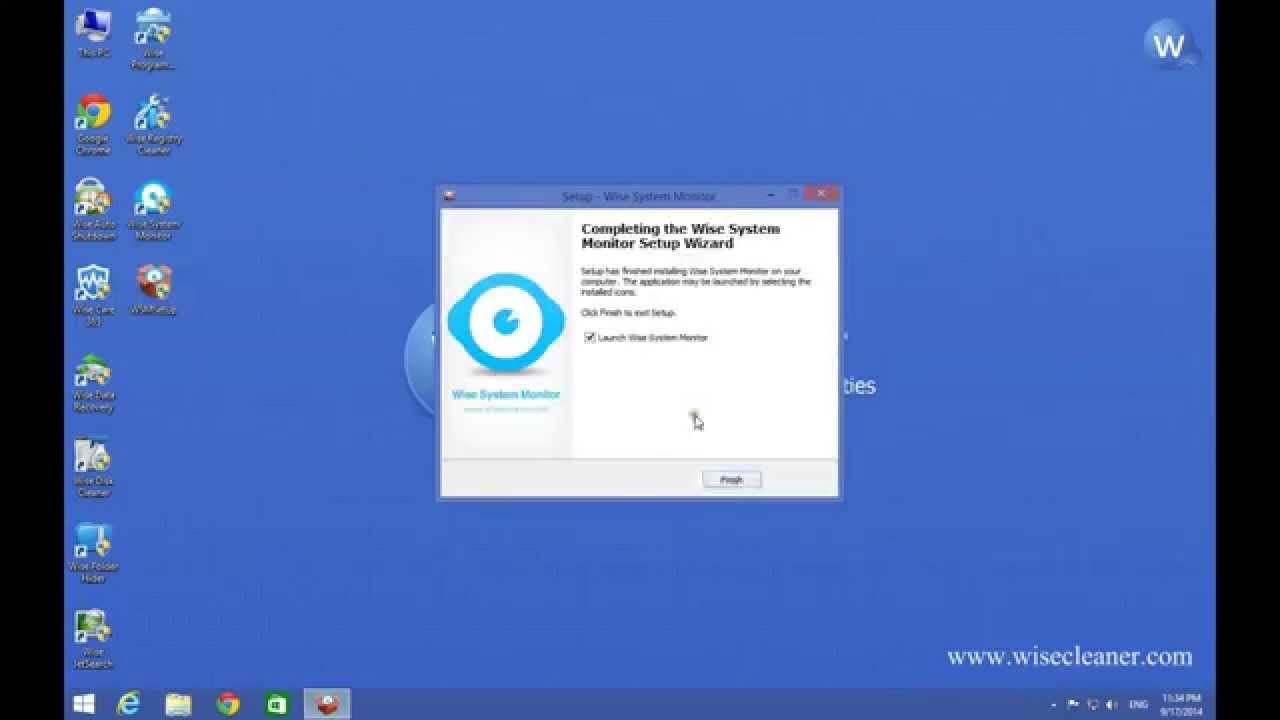The image size is (1280, 720).
Task: Open the volume speaker tray icon
Action: point(1111,705)
